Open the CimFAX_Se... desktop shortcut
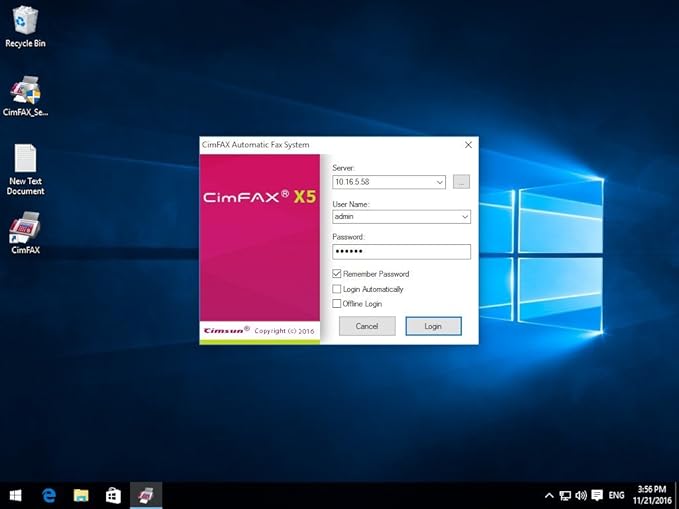 click(x=25, y=93)
